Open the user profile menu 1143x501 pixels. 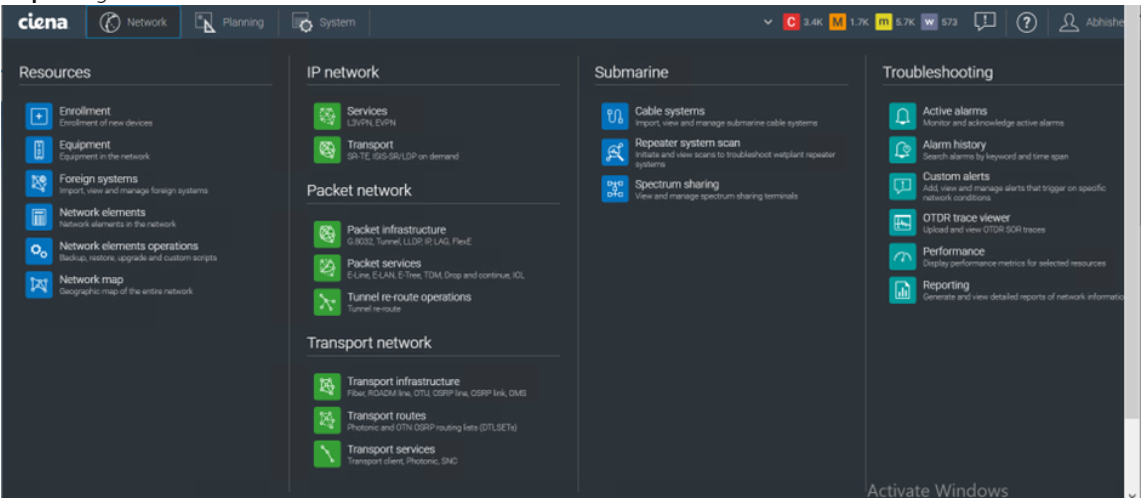click(1092, 23)
